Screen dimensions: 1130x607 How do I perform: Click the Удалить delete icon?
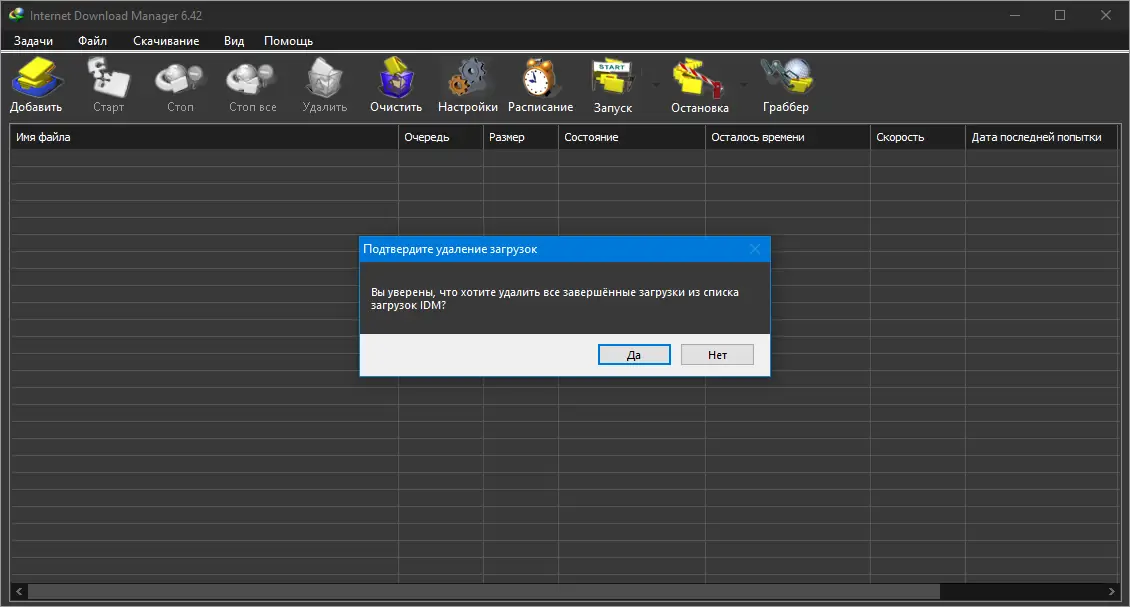click(324, 78)
